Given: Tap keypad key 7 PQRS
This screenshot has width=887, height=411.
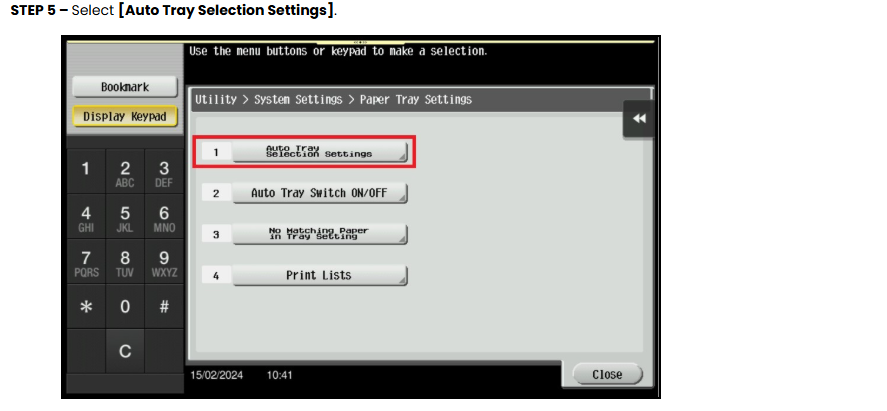Looking at the screenshot, I should pyautogui.click(x=86, y=261).
